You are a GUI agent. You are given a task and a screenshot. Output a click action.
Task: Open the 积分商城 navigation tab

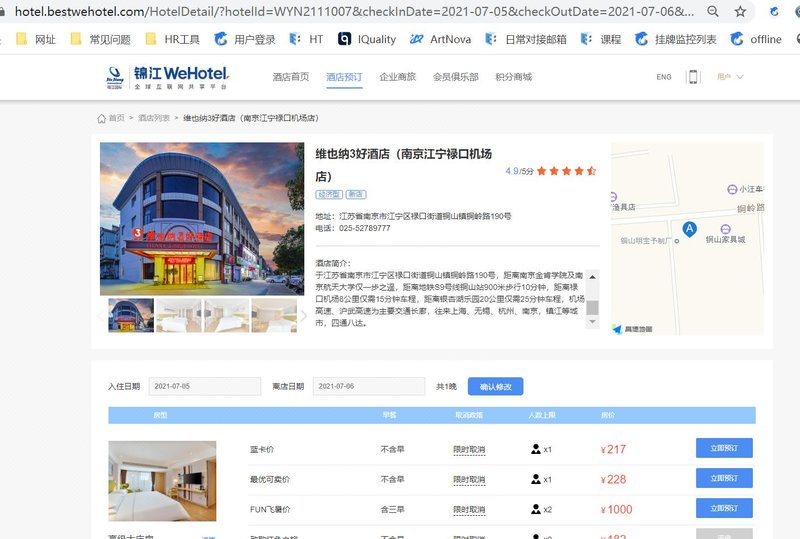tap(513, 77)
